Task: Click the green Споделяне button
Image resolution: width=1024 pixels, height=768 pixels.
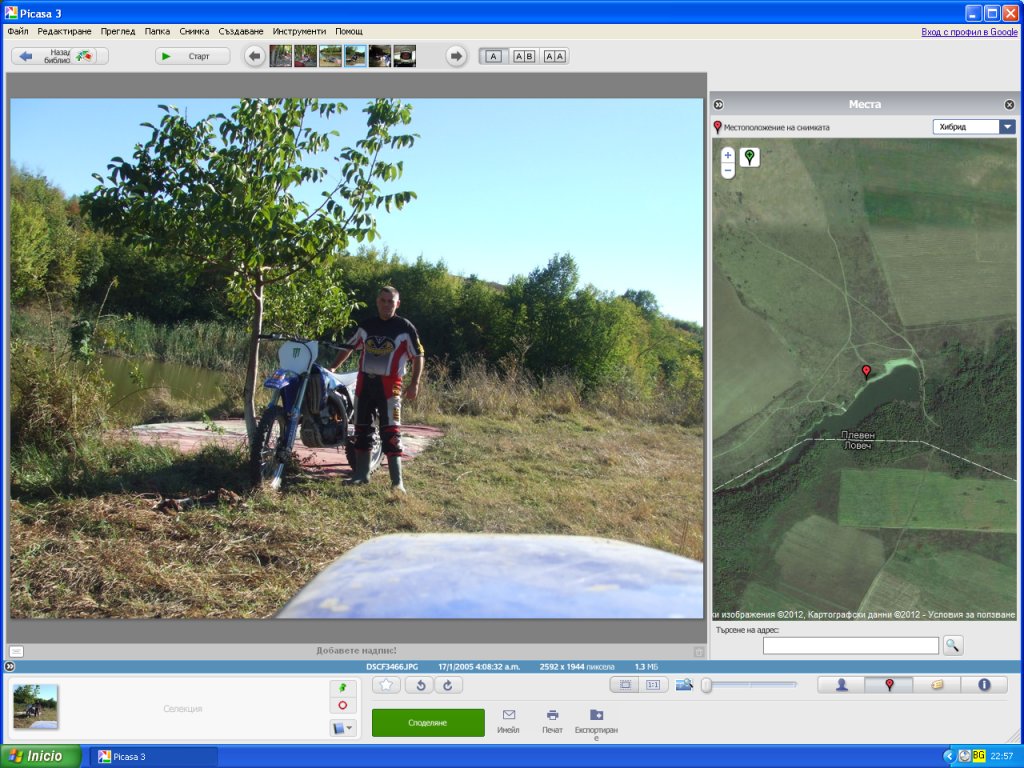Action: point(428,722)
